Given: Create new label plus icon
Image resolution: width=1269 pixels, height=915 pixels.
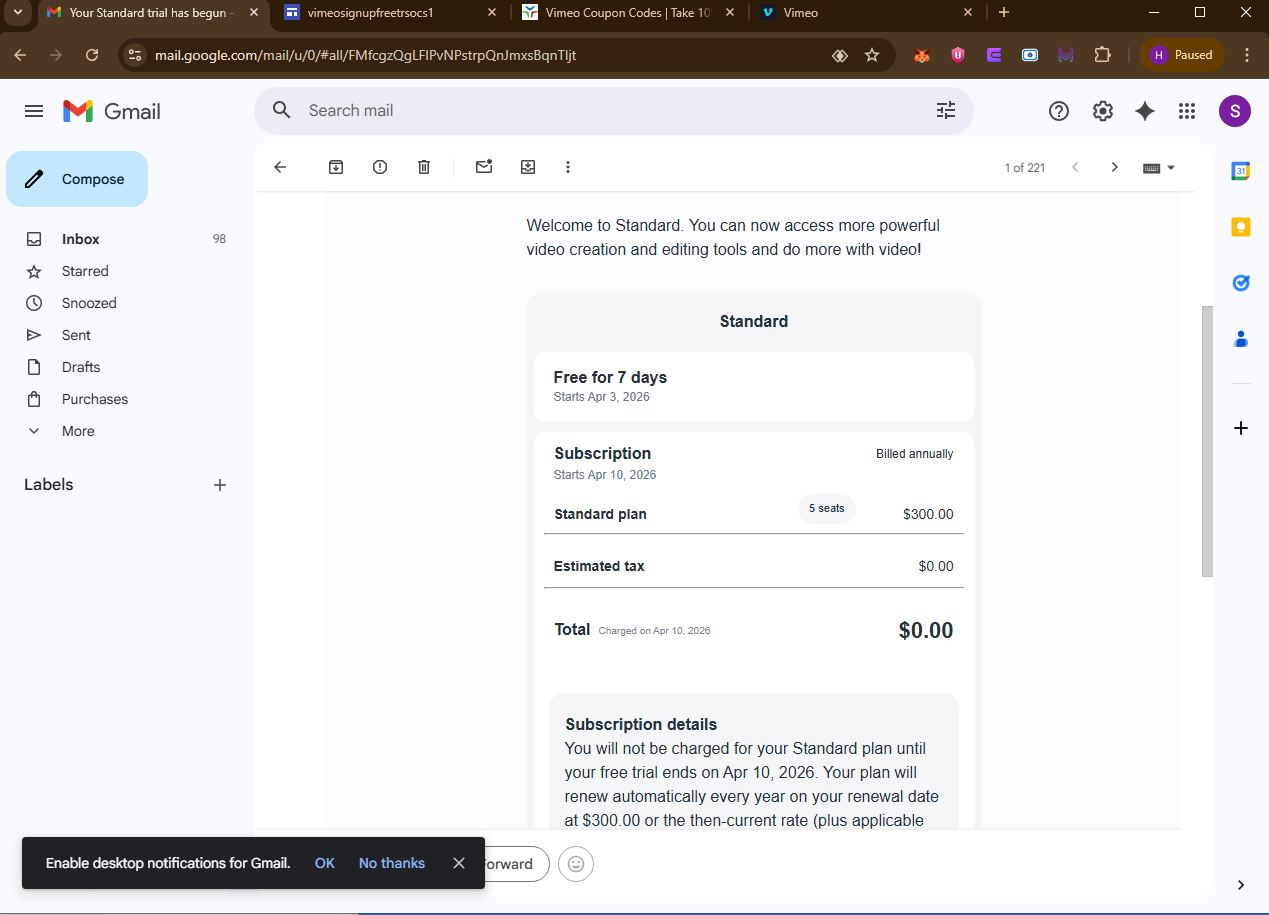Looking at the screenshot, I should (220, 485).
